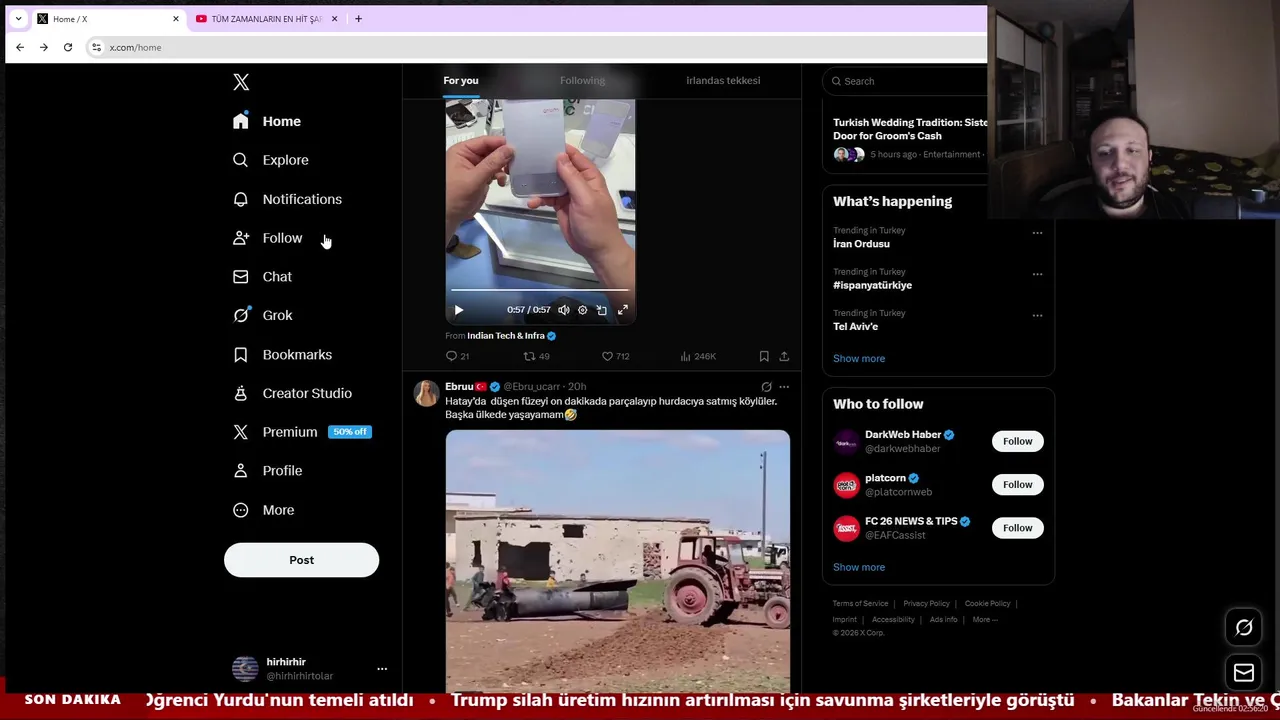Open view analytics showing 246K
The image size is (1280, 720).
pos(698,356)
